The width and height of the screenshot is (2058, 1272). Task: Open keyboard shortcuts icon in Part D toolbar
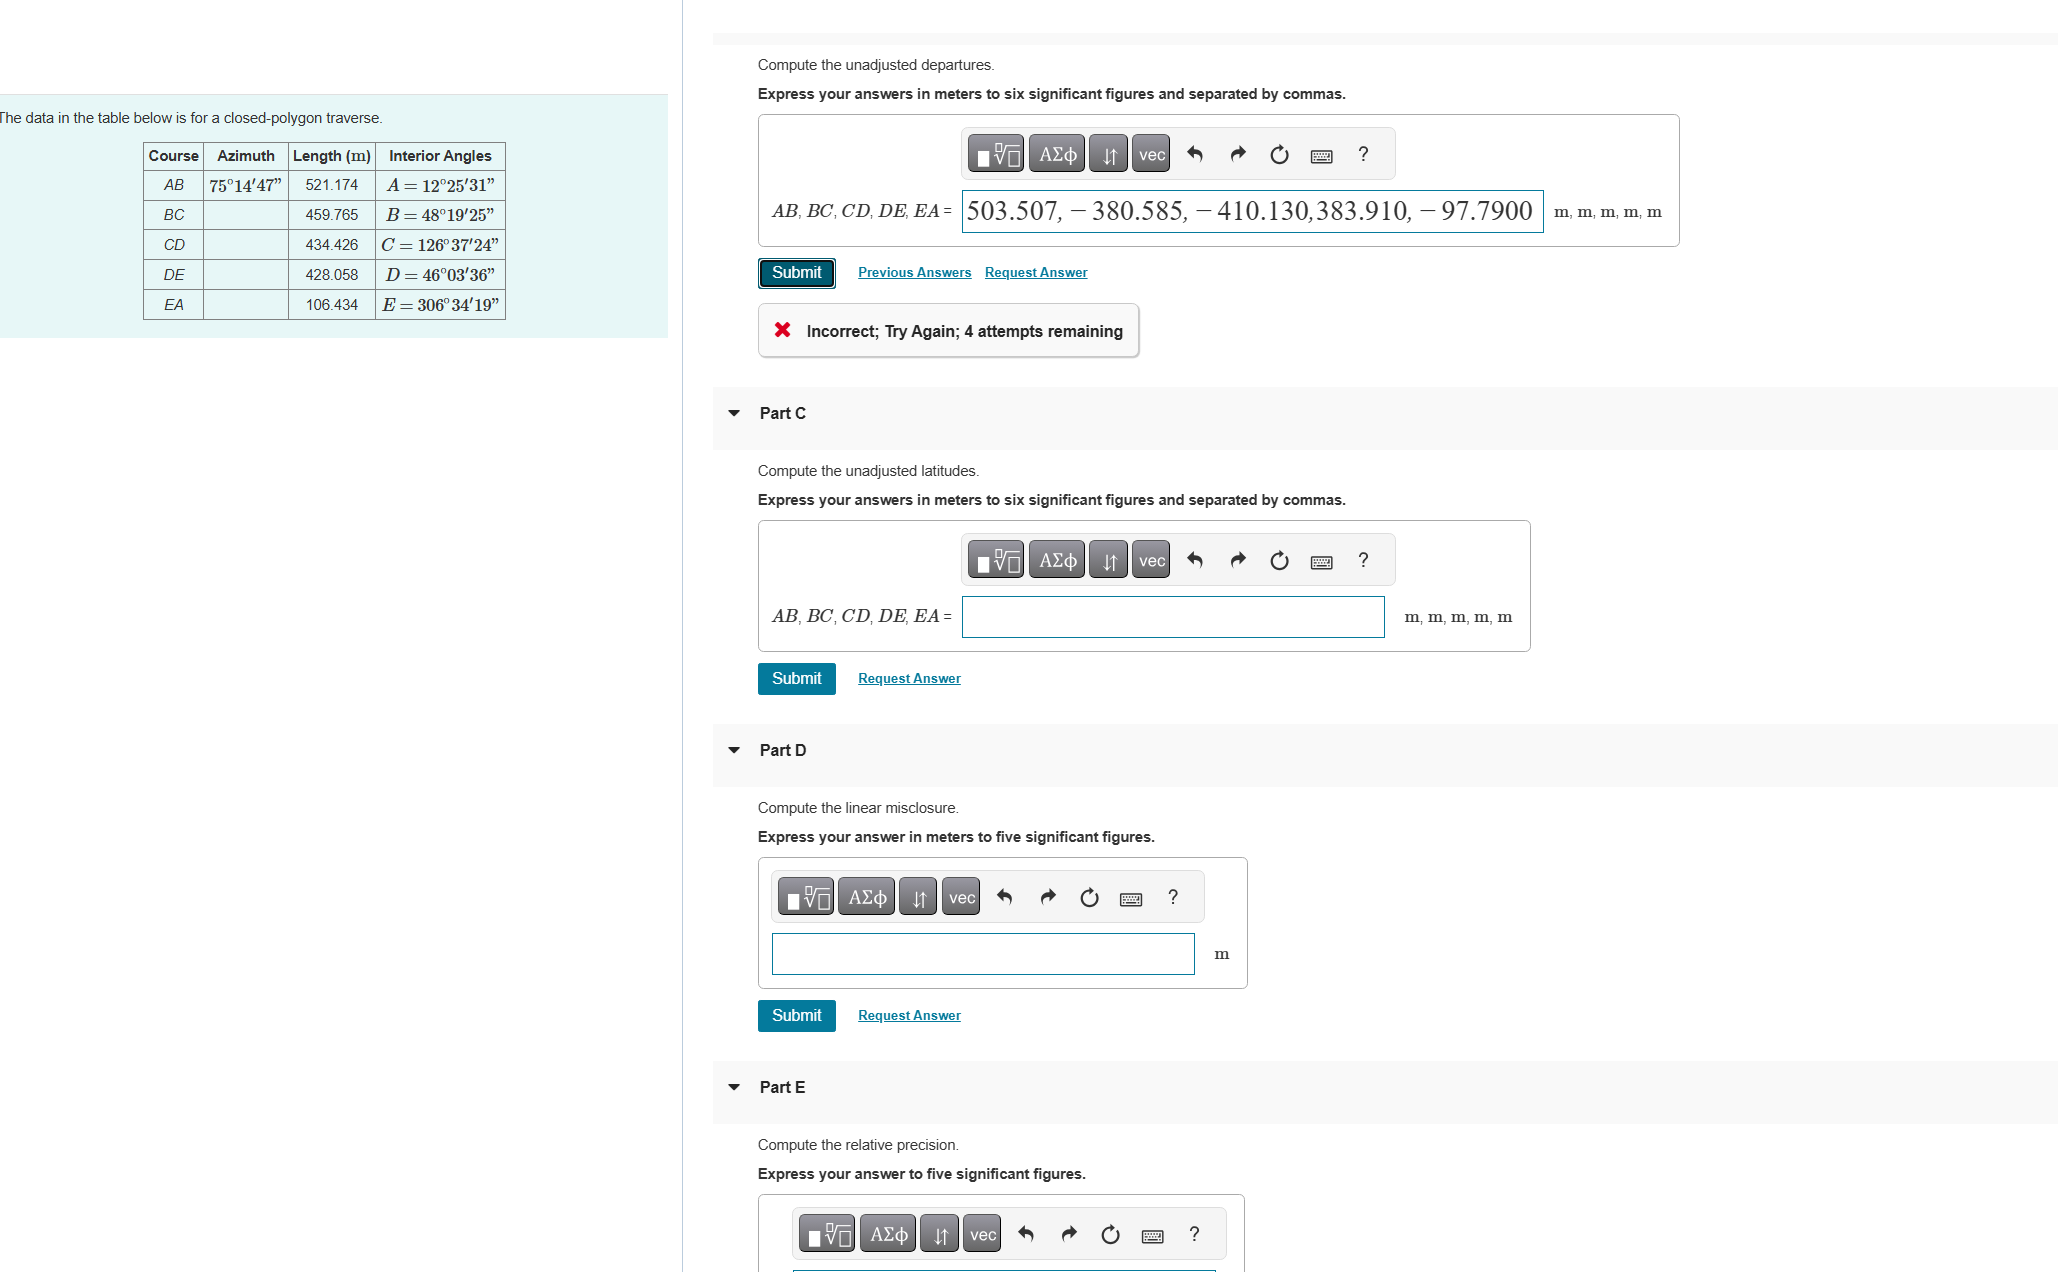click(x=1131, y=898)
